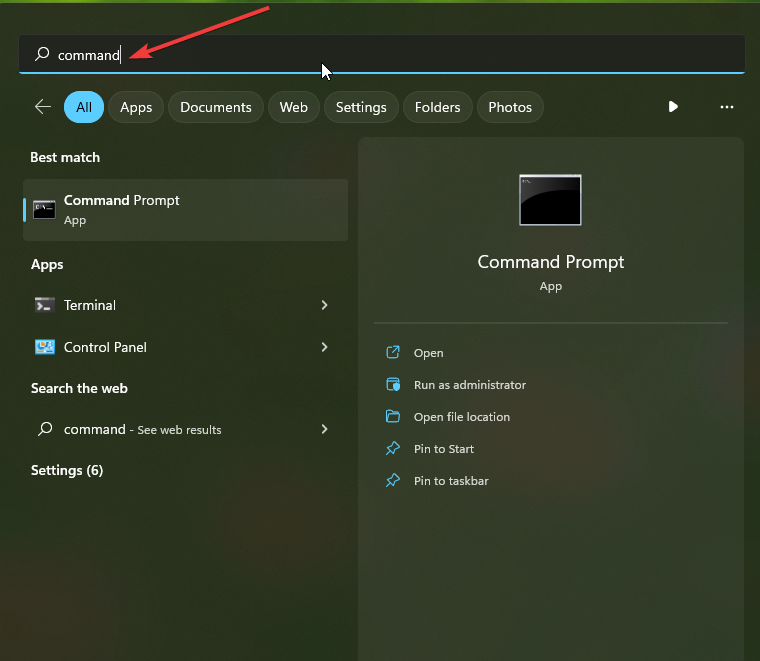Click the web search magnifier icon
Screen dimensions: 760x661
click(45, 428)
